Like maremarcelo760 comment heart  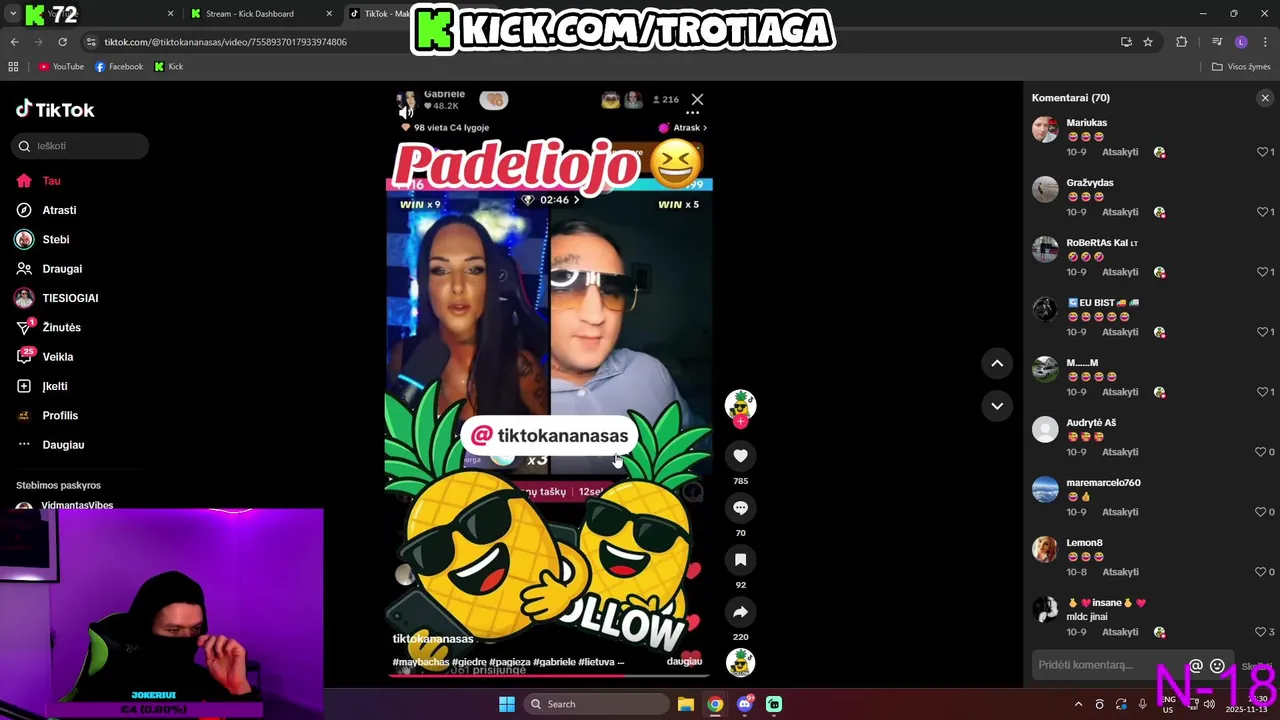(x=1262, y=512)
